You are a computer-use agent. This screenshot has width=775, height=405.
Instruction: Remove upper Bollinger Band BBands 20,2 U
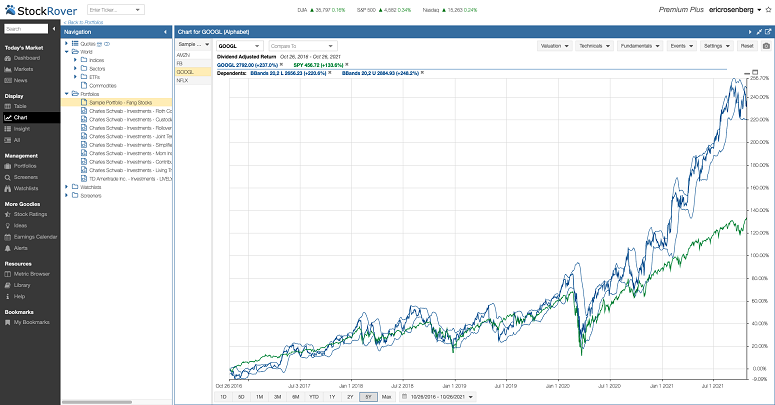click(x=422, y=73)
